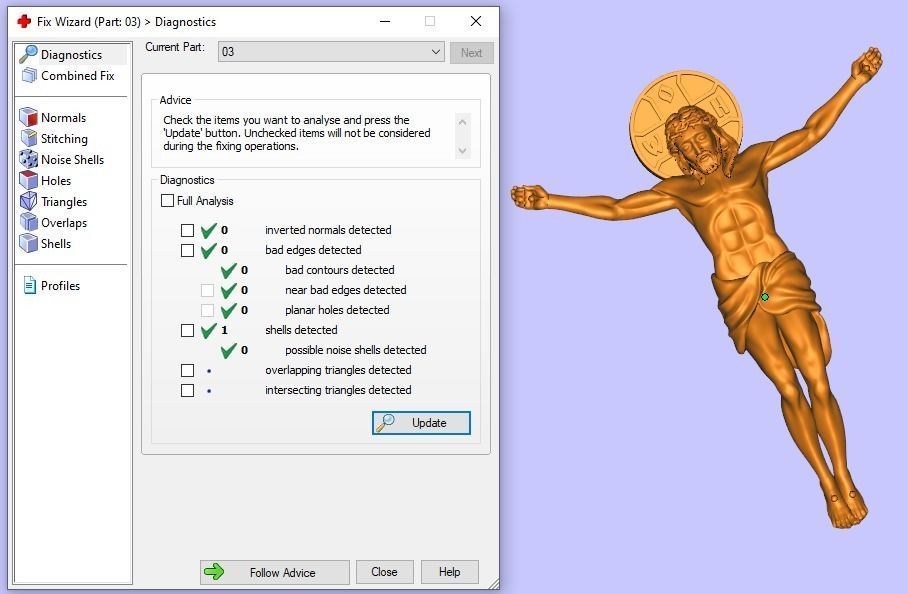Click the Next button
The width and height of the screenshot is (908, 594).
471,53
